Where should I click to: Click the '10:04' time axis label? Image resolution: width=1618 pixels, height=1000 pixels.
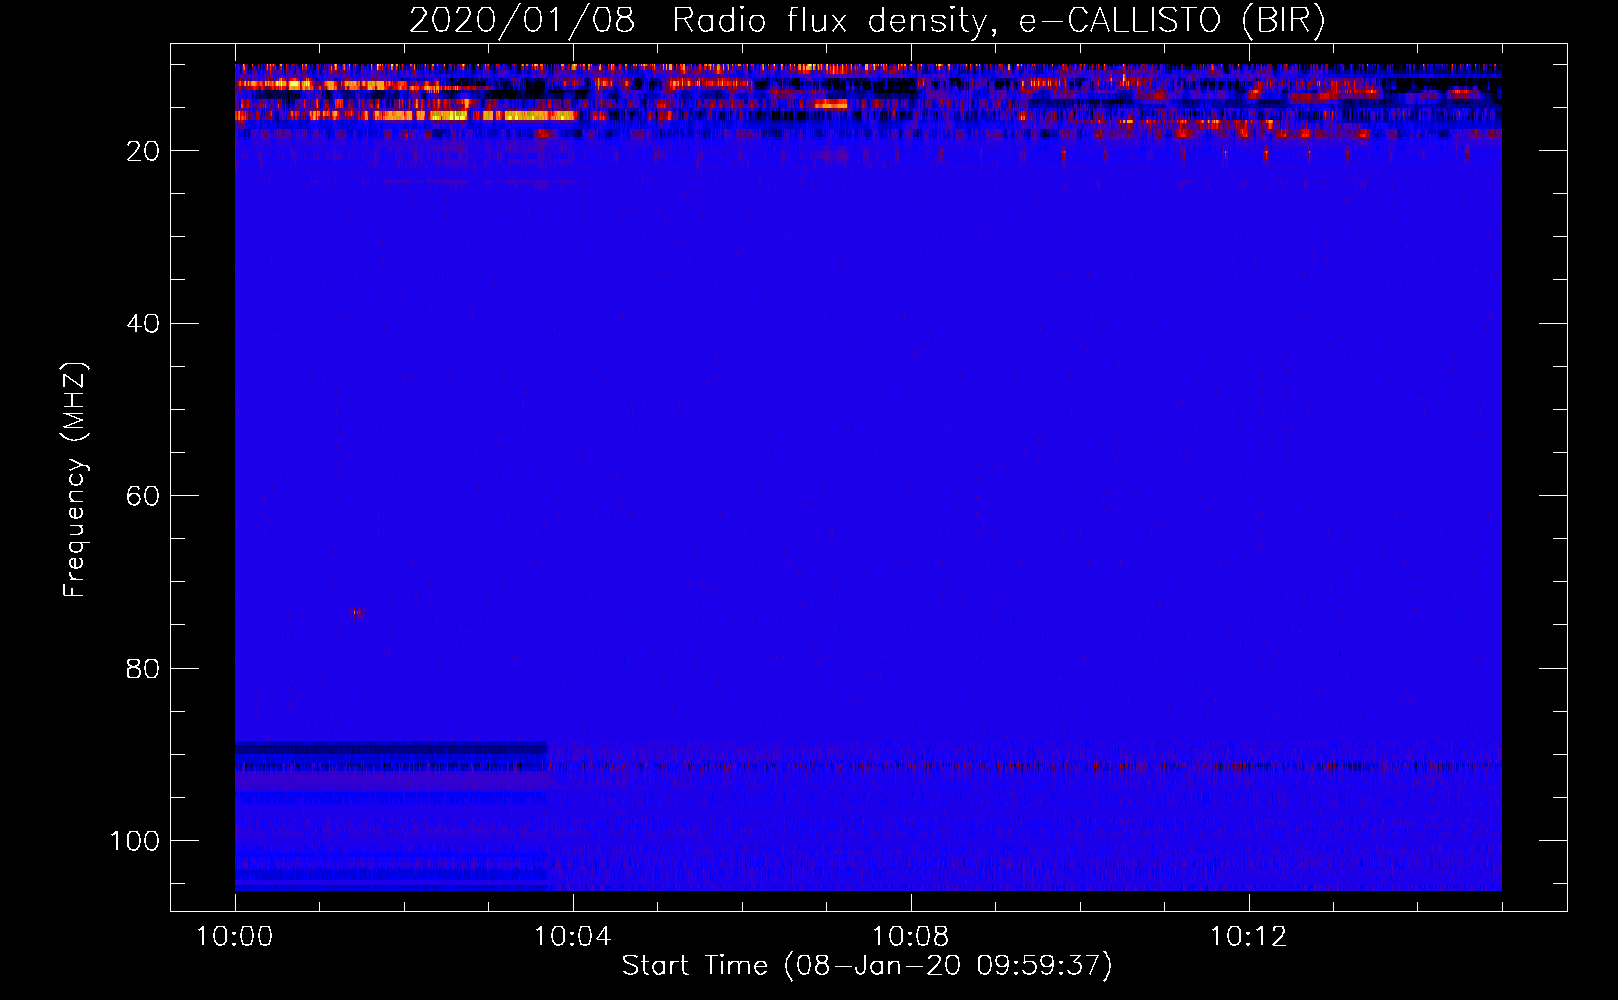tap(572, 937)
